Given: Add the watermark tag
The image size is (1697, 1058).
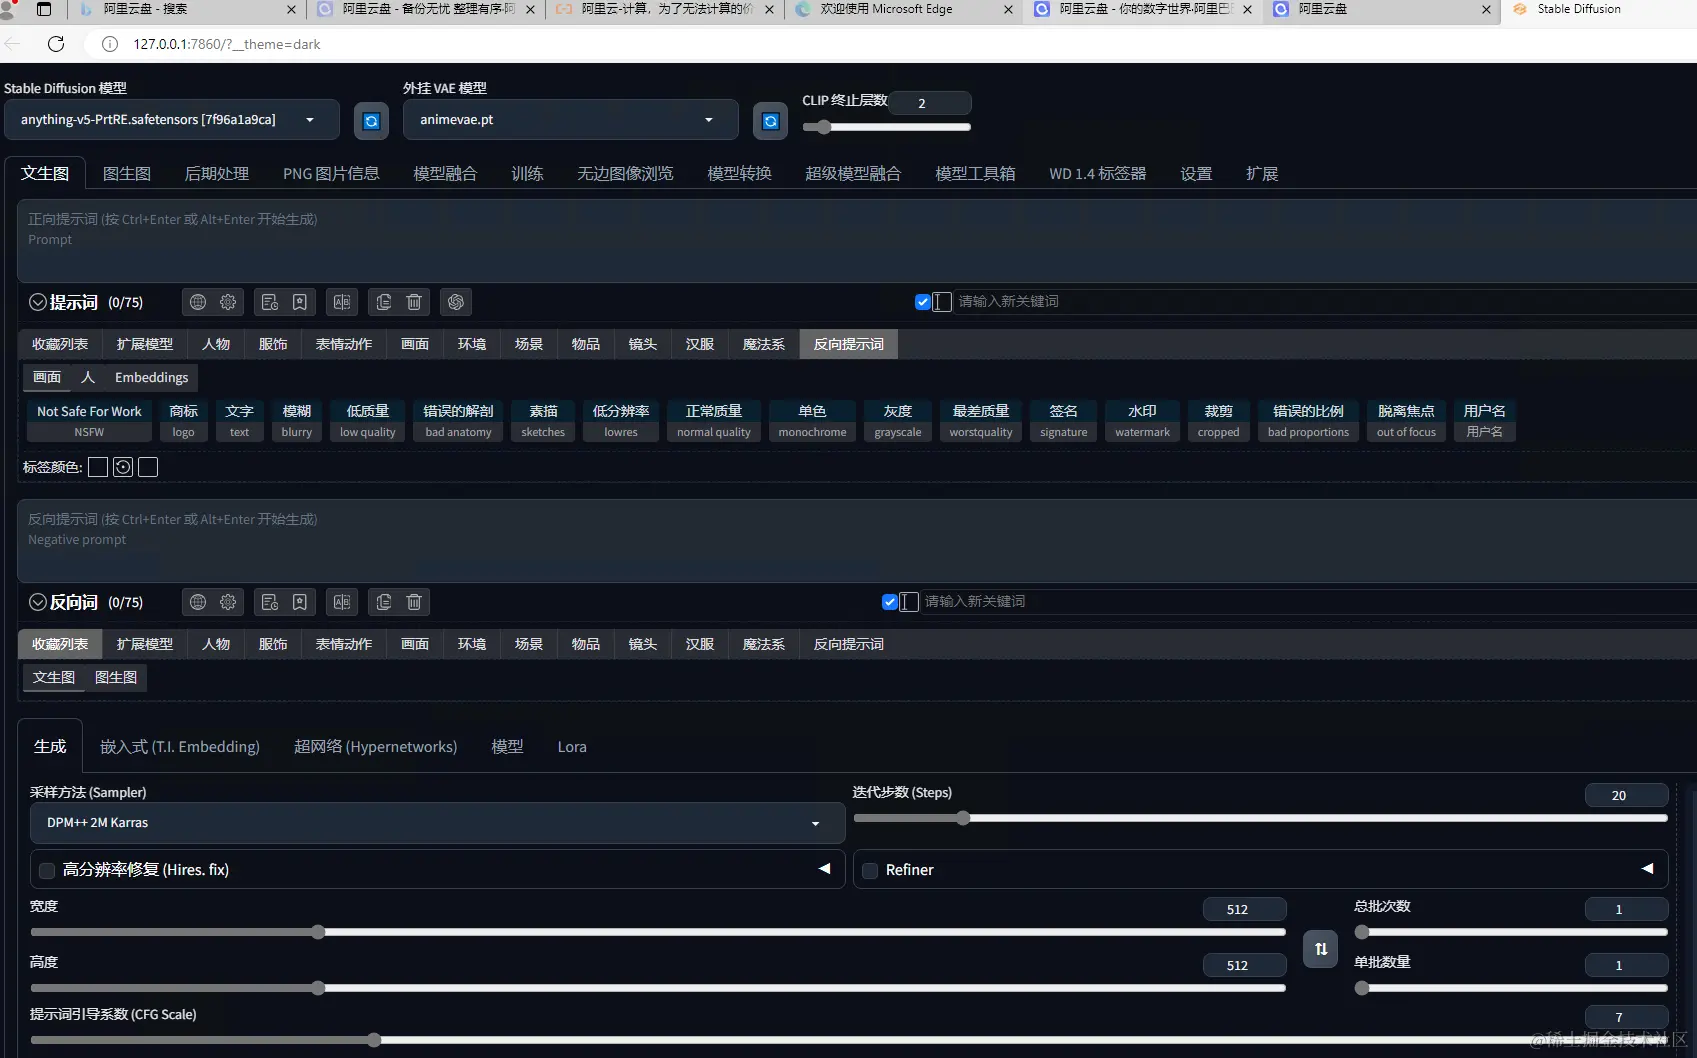Looking at the screenshot, I should pyautogui.click(x=1142, y=421).
